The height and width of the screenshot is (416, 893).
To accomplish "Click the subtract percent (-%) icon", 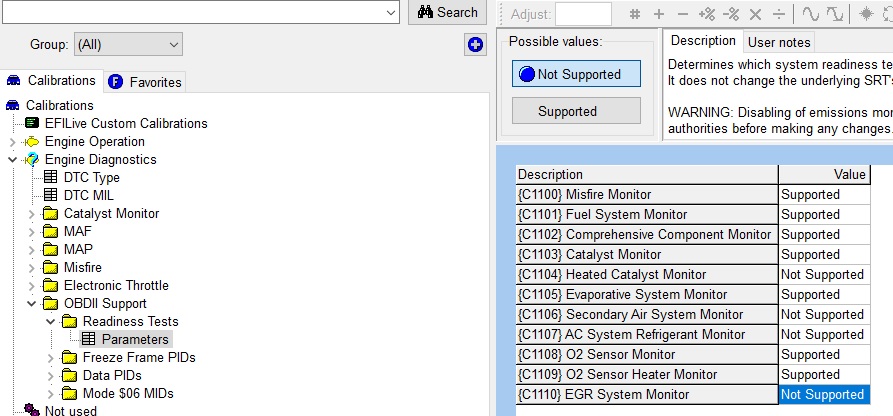I will coord(731,14).
